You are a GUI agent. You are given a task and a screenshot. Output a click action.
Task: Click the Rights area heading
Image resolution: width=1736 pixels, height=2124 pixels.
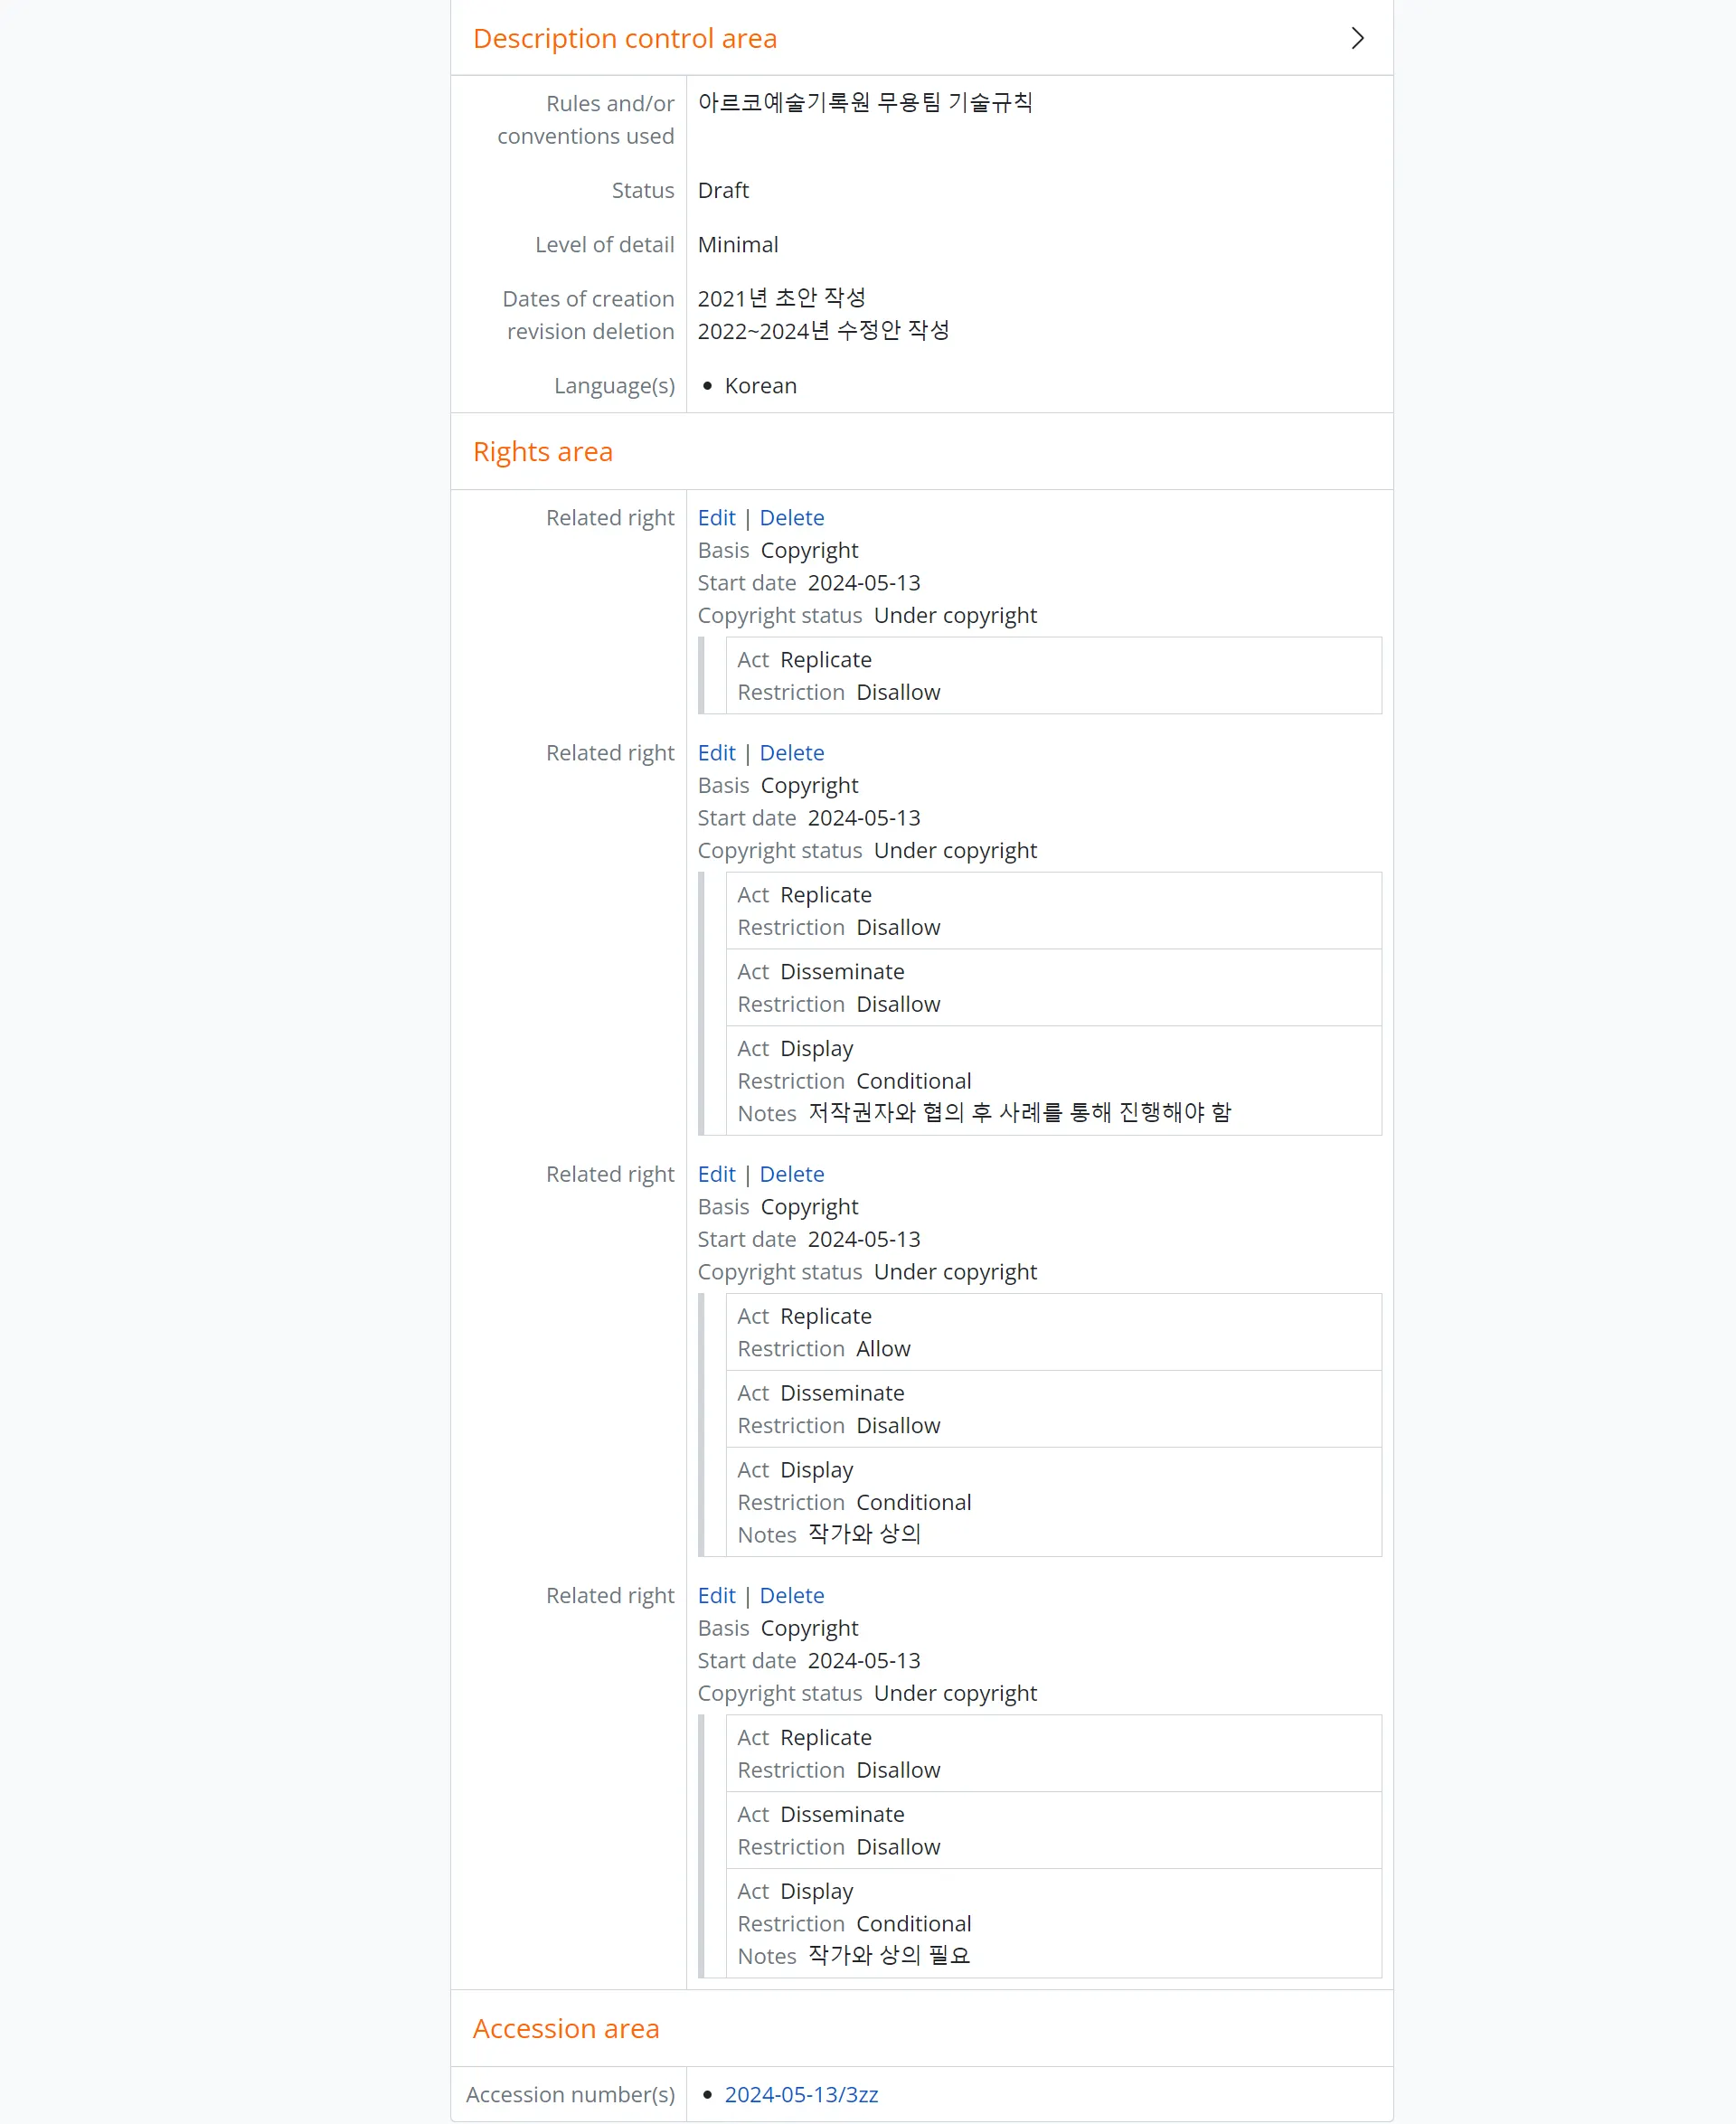point(542,452)
